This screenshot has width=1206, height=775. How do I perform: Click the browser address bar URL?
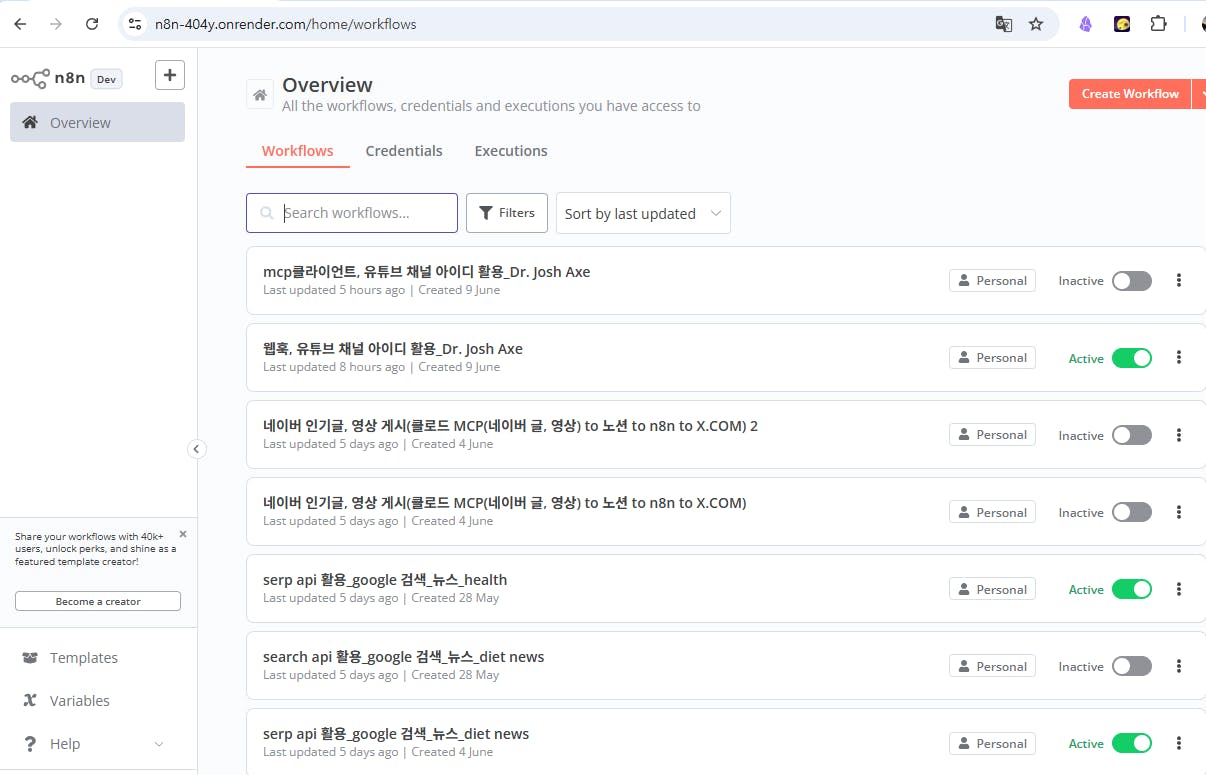coord(286,24)
